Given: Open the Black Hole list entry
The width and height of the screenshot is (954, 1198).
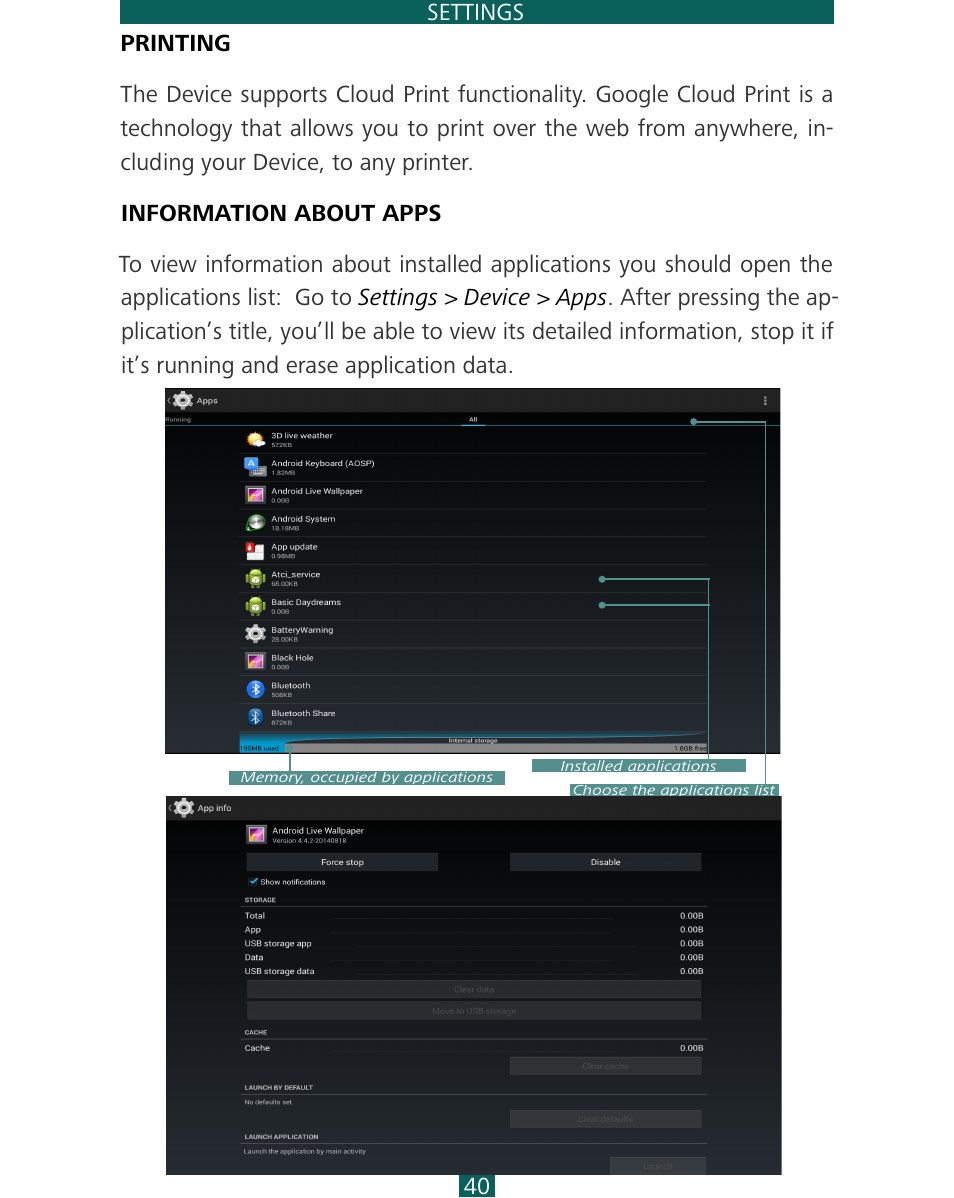Looking at the screenshot, I should [x=474, y=661].
